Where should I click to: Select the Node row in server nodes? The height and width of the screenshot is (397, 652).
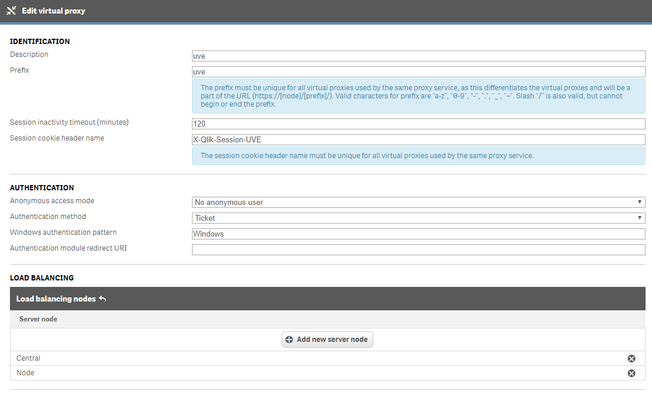[328, 373]
